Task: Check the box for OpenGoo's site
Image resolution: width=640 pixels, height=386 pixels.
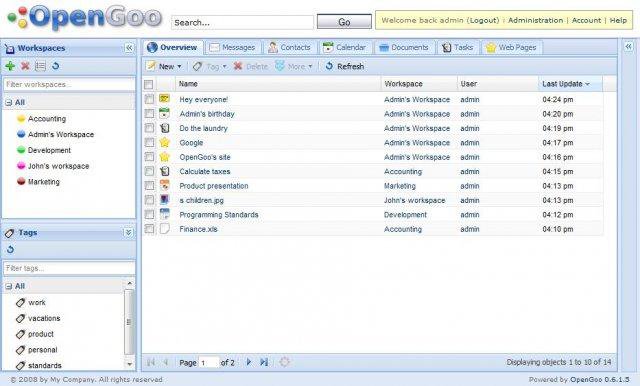Action: 149,157
